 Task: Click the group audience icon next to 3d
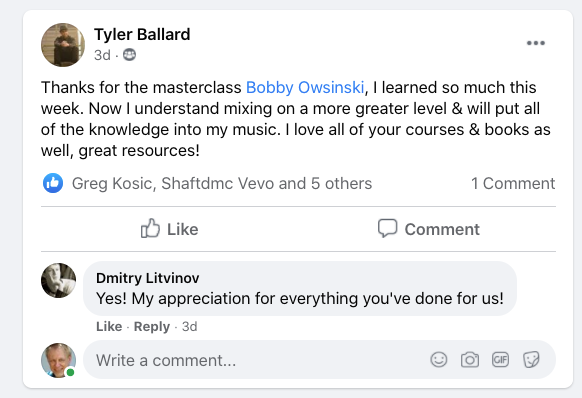pos(129,55)
